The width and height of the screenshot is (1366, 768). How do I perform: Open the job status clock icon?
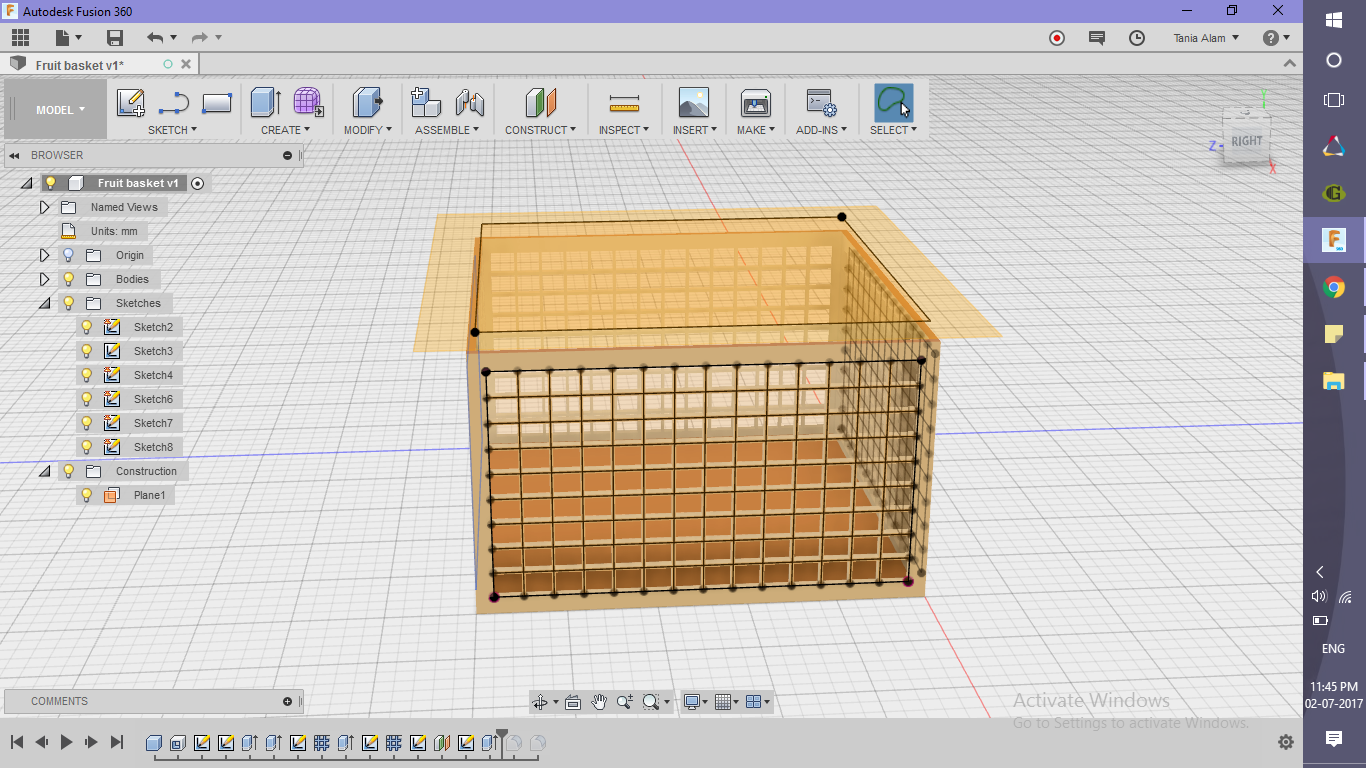click(x=1137, y=38)
